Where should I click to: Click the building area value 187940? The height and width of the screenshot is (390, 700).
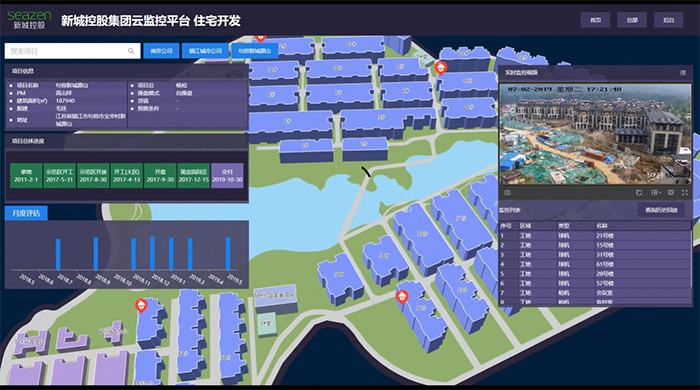65,101
